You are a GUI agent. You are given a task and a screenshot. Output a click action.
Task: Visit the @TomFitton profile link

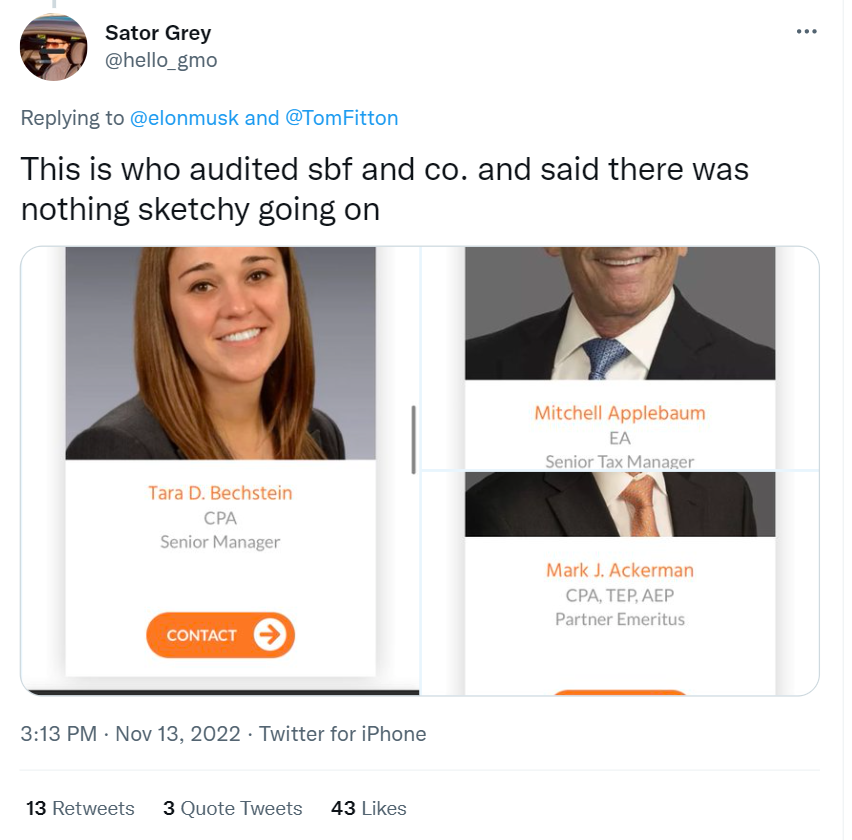click(342, 118)
